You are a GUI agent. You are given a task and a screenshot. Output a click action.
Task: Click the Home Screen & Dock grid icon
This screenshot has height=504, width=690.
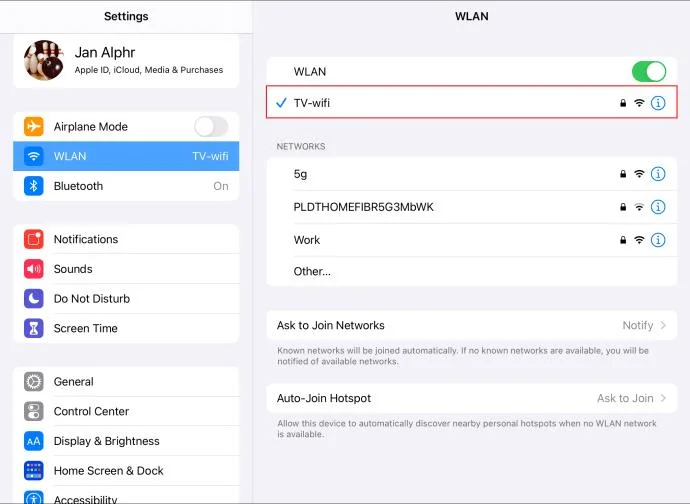[x=34, y=471]
